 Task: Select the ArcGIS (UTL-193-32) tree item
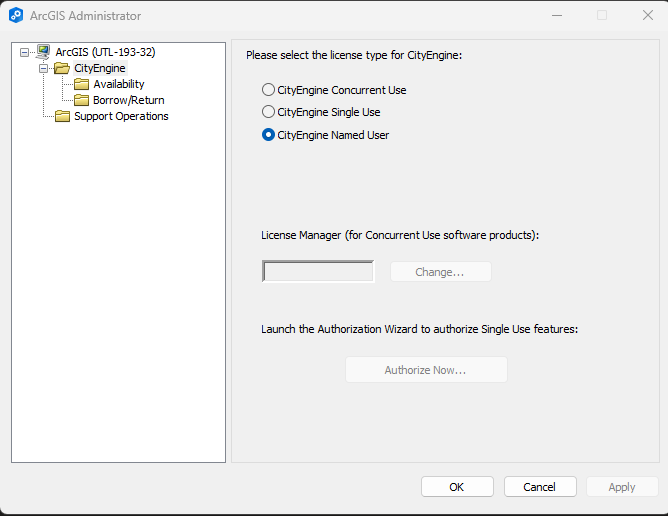[x=105, y=52]
